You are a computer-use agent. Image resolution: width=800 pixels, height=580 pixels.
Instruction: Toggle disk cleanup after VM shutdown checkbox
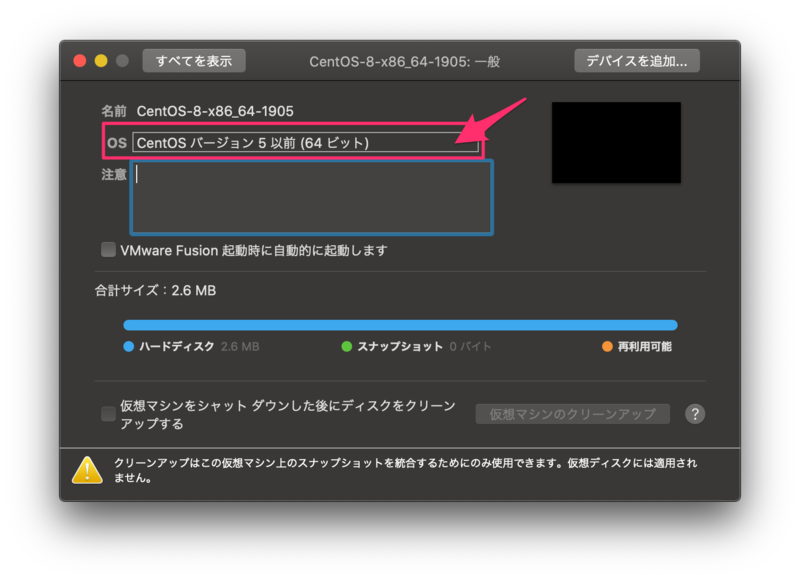[108, 414]
